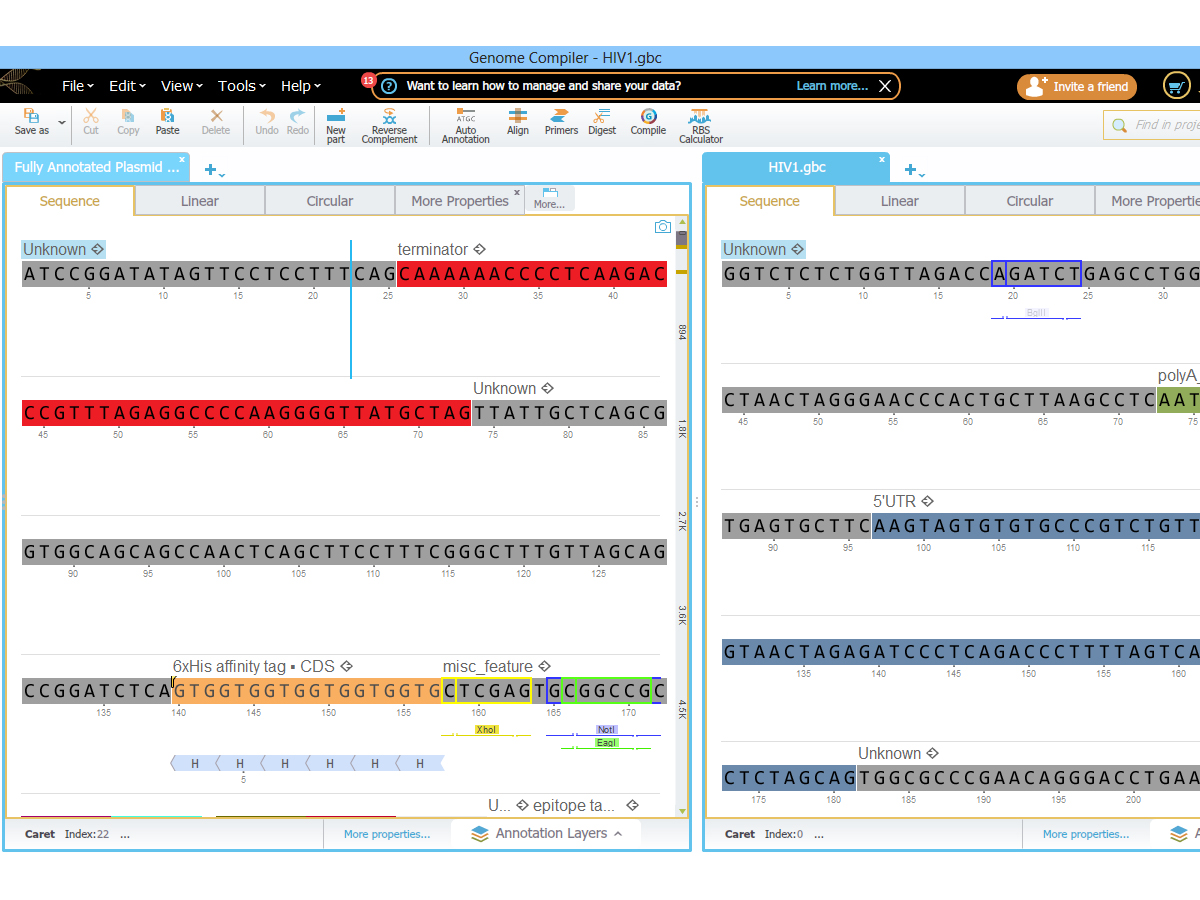The image size is (1200, 900).
Task: Launch the Primers tool
Action: point(561,123)
